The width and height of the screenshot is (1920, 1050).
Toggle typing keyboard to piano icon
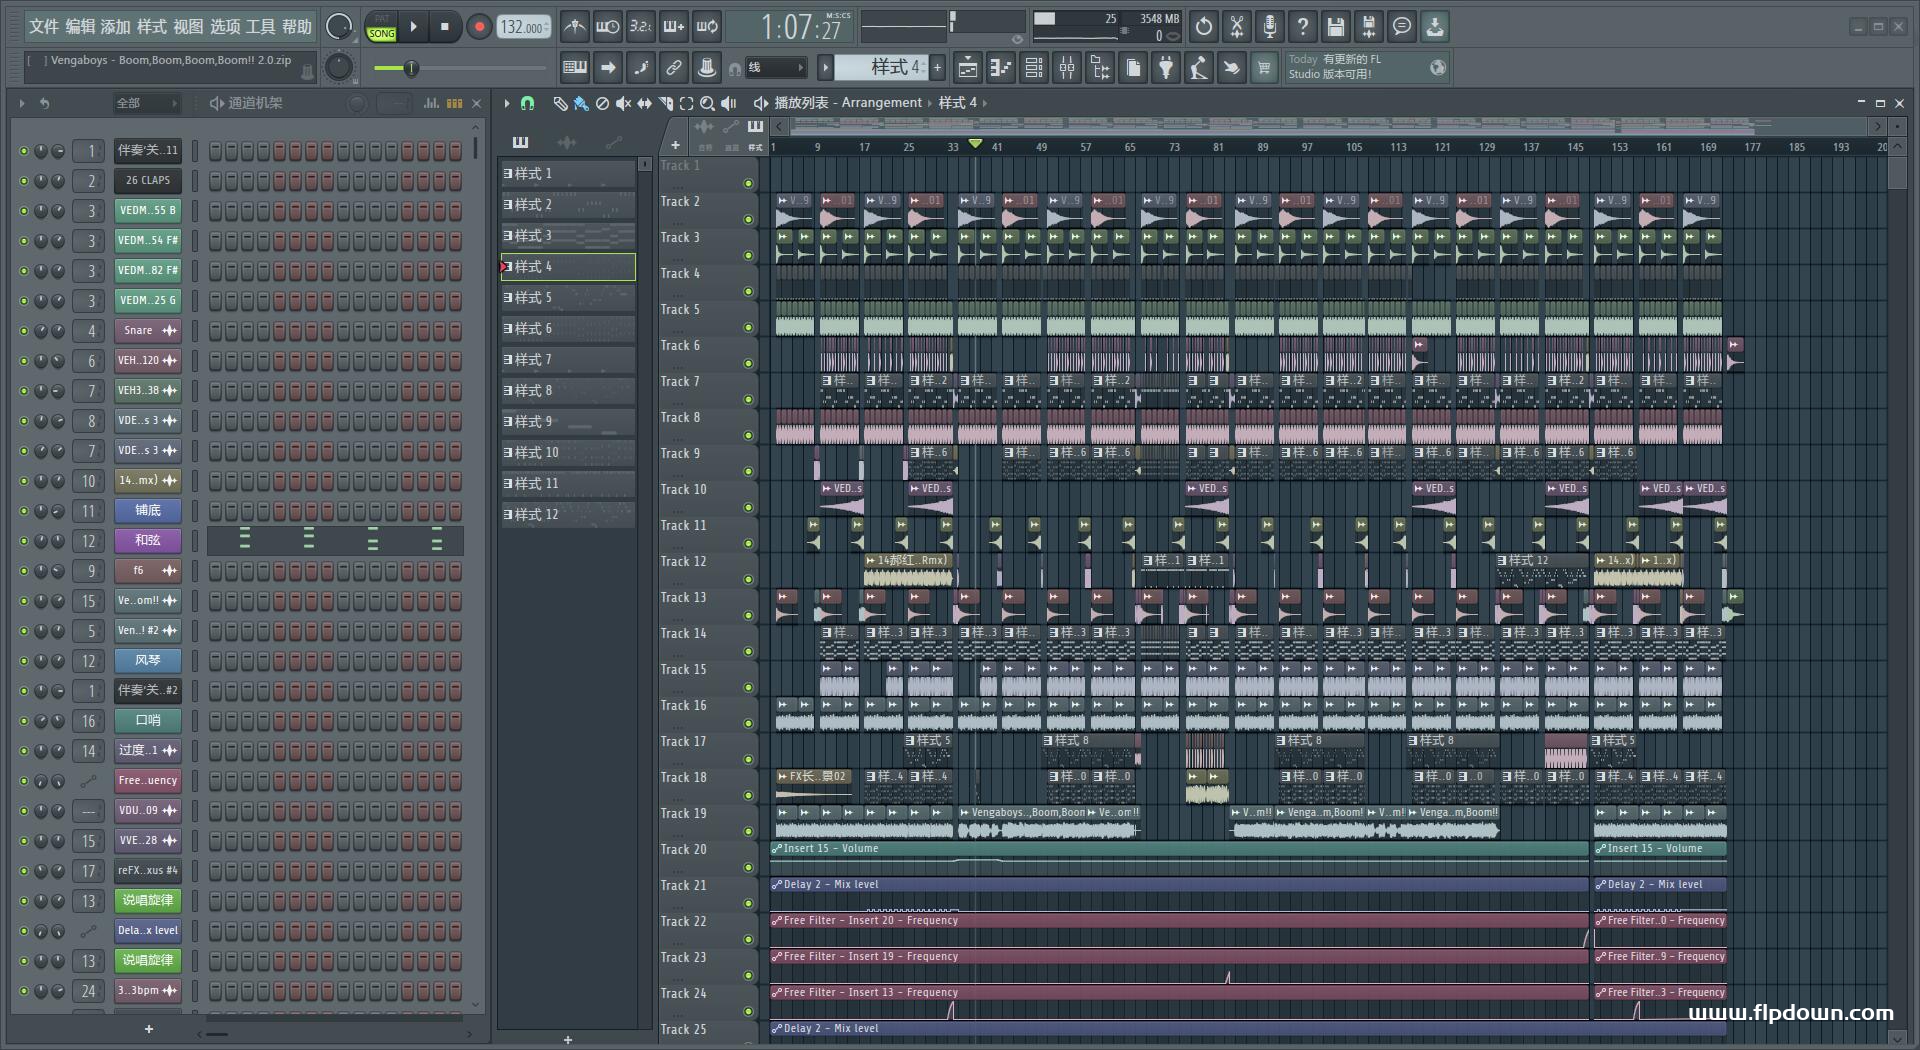tap(575, 68)
